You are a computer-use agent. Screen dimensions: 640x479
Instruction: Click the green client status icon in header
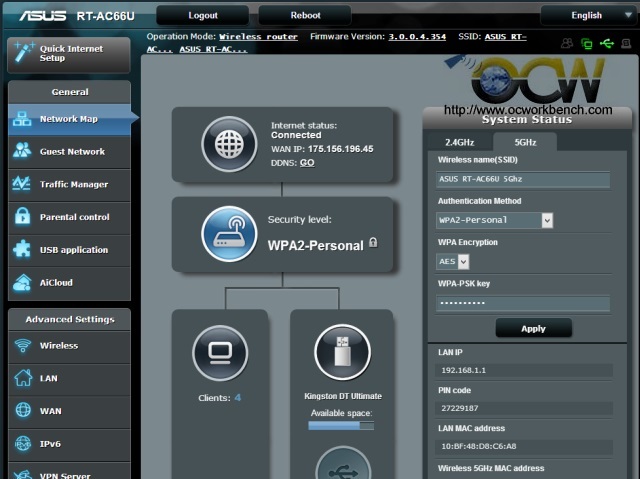click(x=587, y=43)
